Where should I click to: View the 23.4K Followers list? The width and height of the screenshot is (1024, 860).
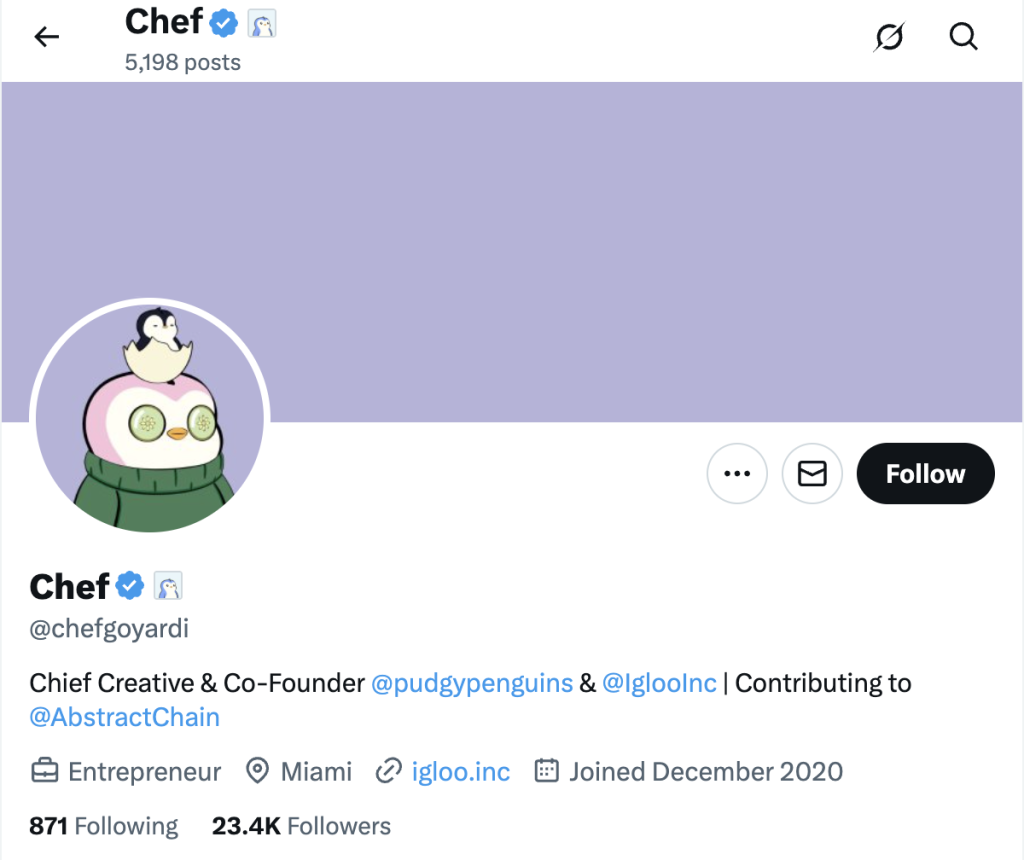(x=301, y=826)
